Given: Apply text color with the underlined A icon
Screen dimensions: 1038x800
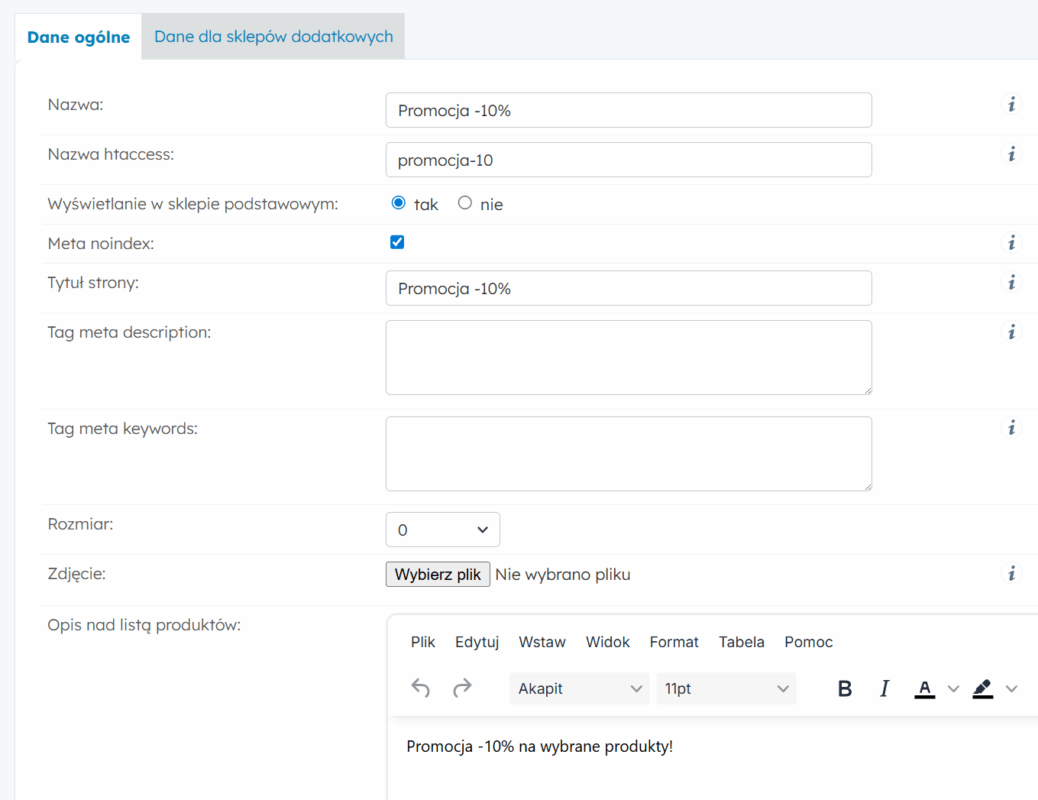Looking at the screenshot, I should click(x=925, y=688).
